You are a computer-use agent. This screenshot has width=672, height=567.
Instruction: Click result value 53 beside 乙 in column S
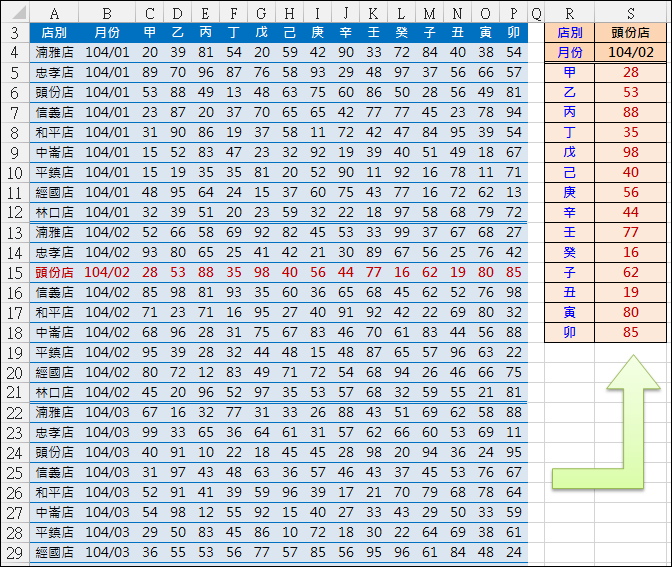pyautogui.click(x=630, y=92)
